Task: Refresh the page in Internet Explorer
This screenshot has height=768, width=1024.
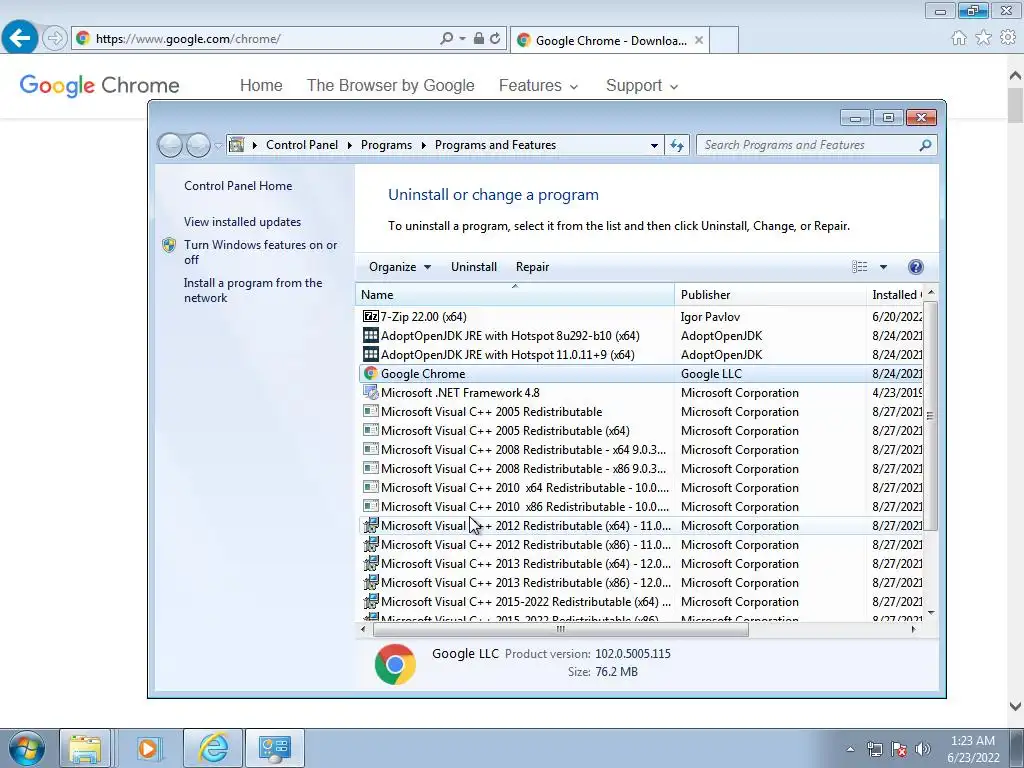Action: coord(495,39)
